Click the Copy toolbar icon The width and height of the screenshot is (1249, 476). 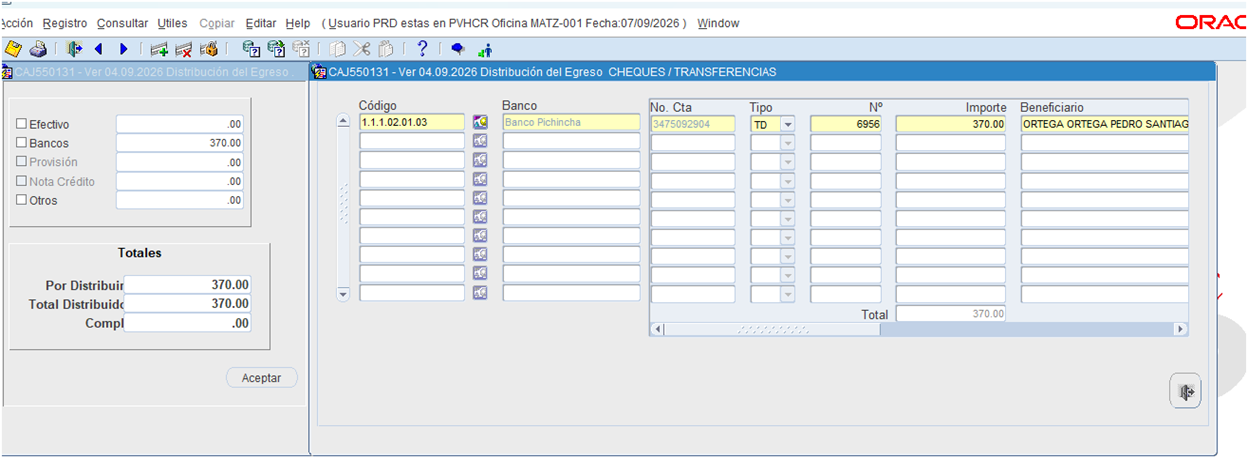click(x=338, y=48)
